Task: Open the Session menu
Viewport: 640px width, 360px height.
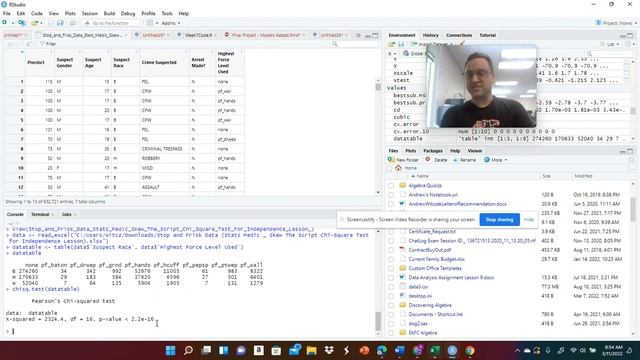Action: (x=89, y=13)
